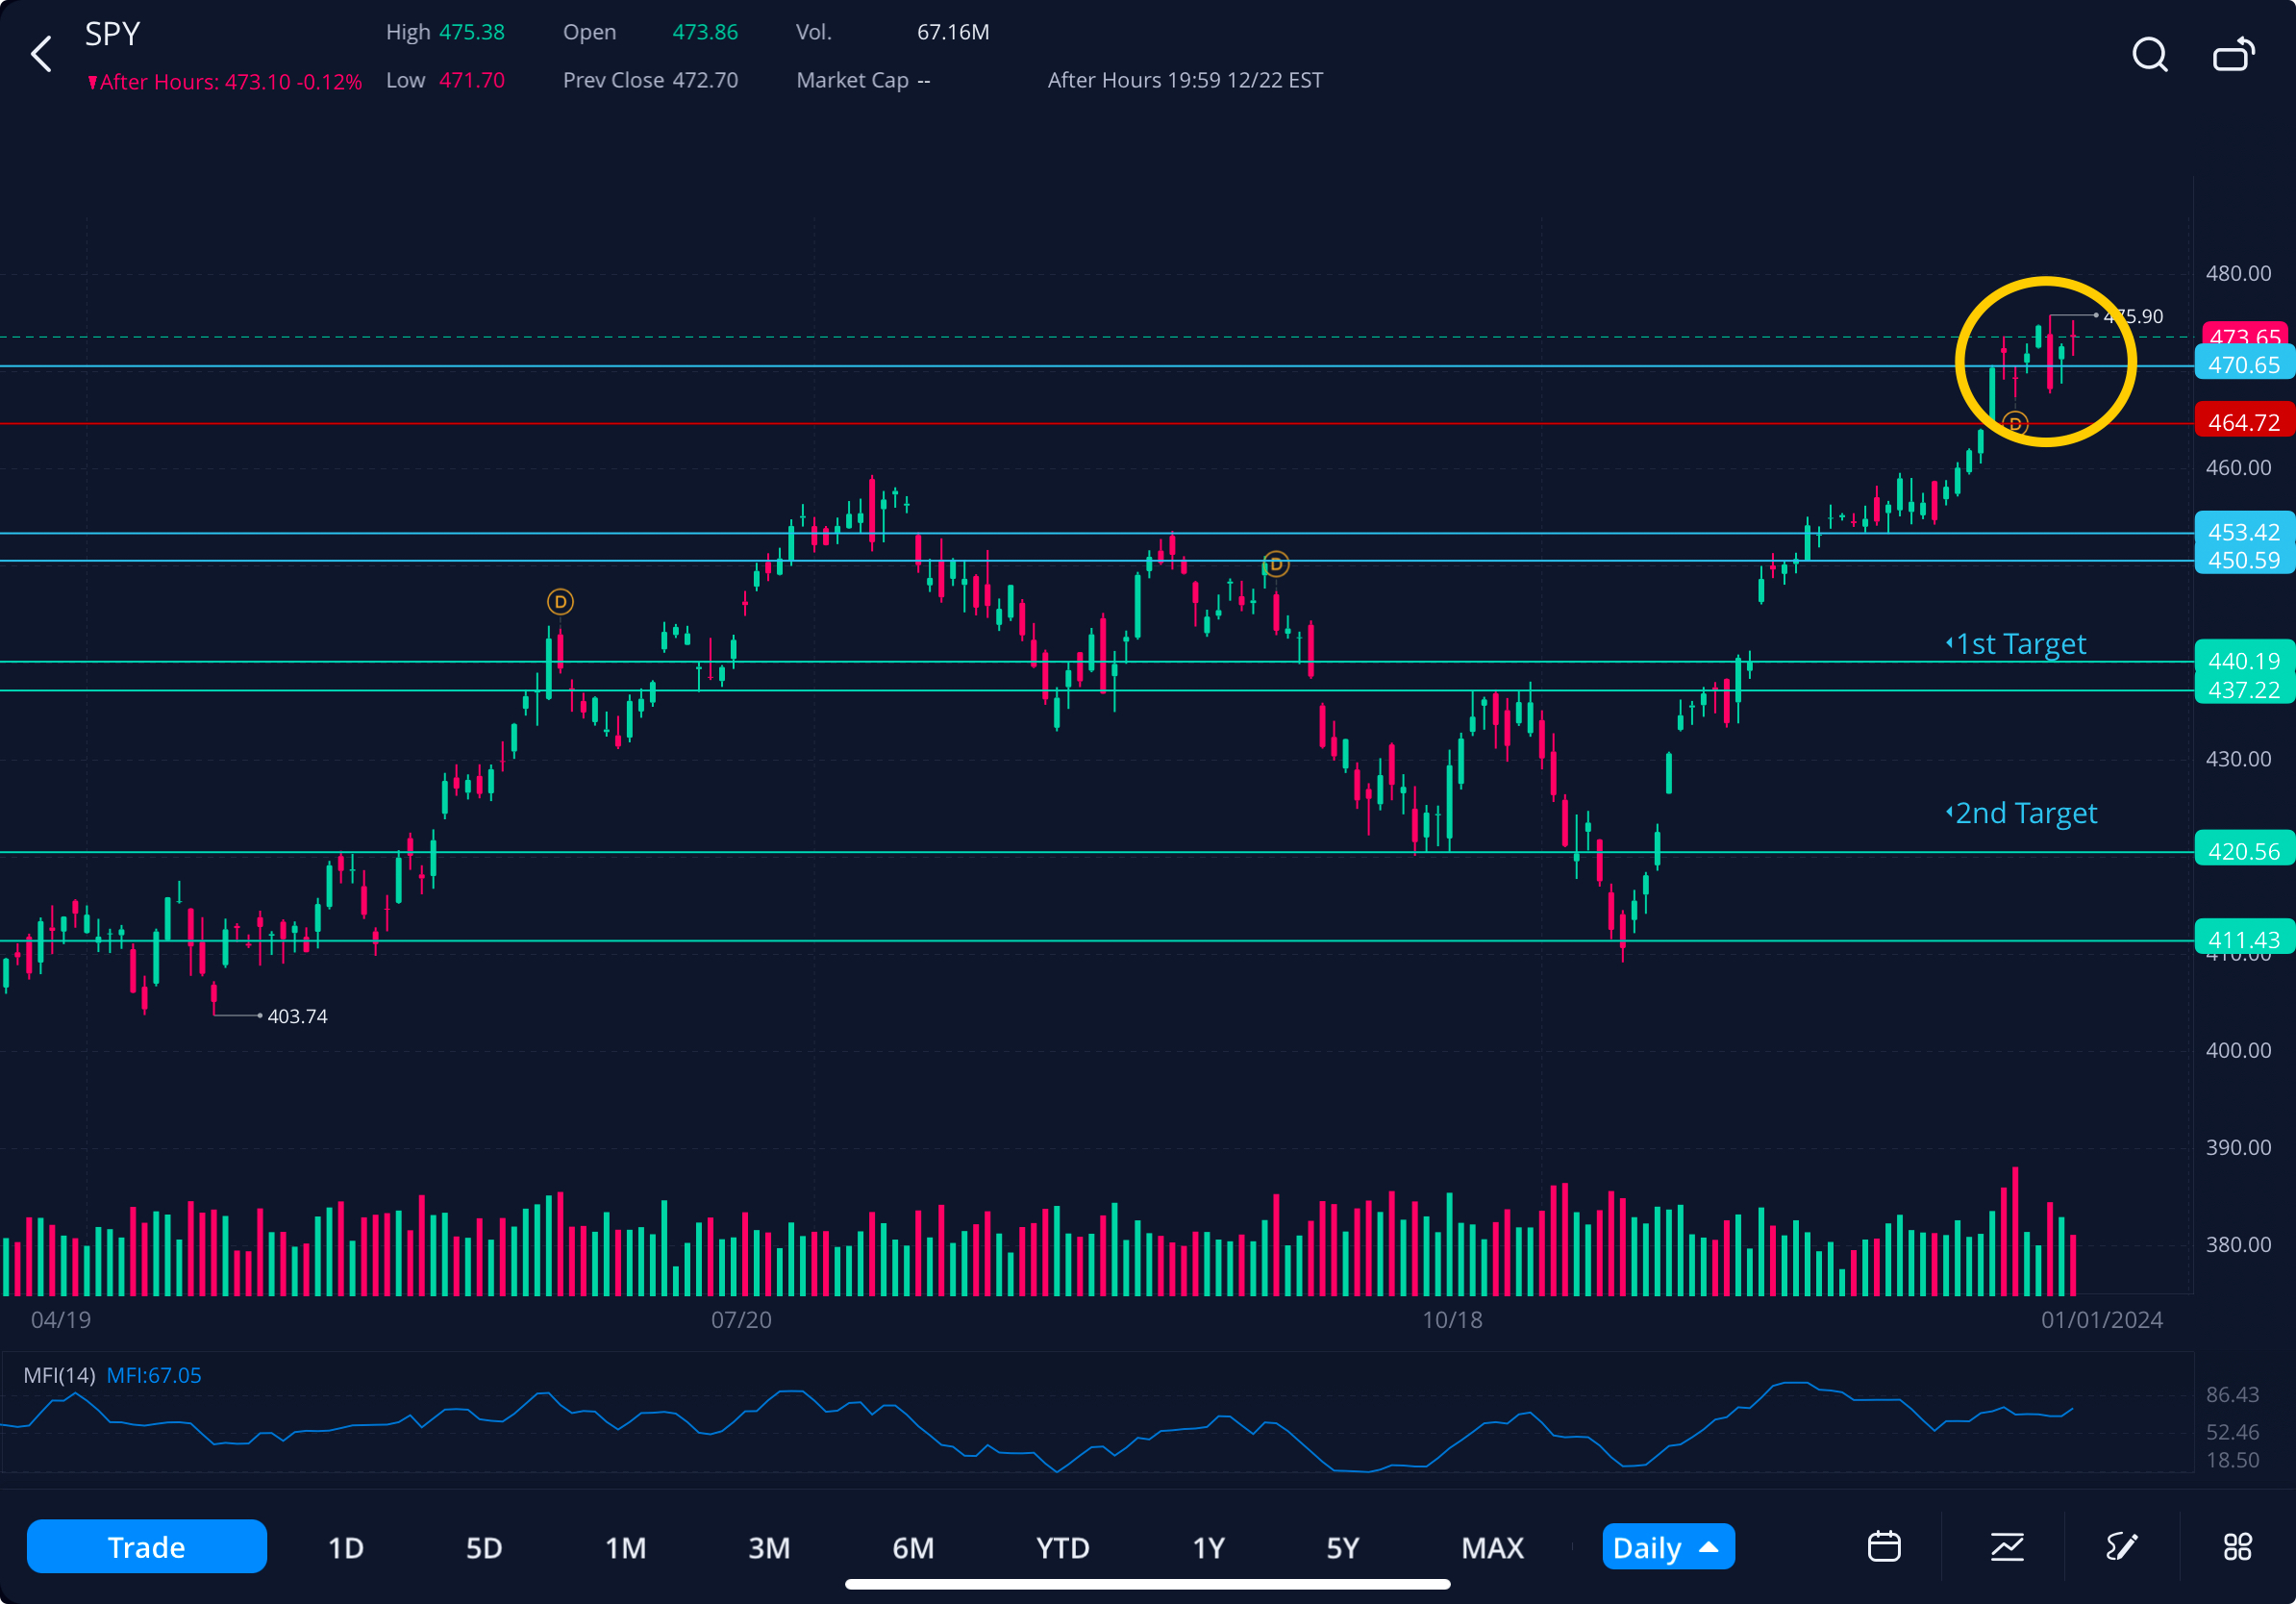This screenshot has height=1604, width=2296.
Task: Select the 450.59 price level label
Action: tap(2244, 559)
